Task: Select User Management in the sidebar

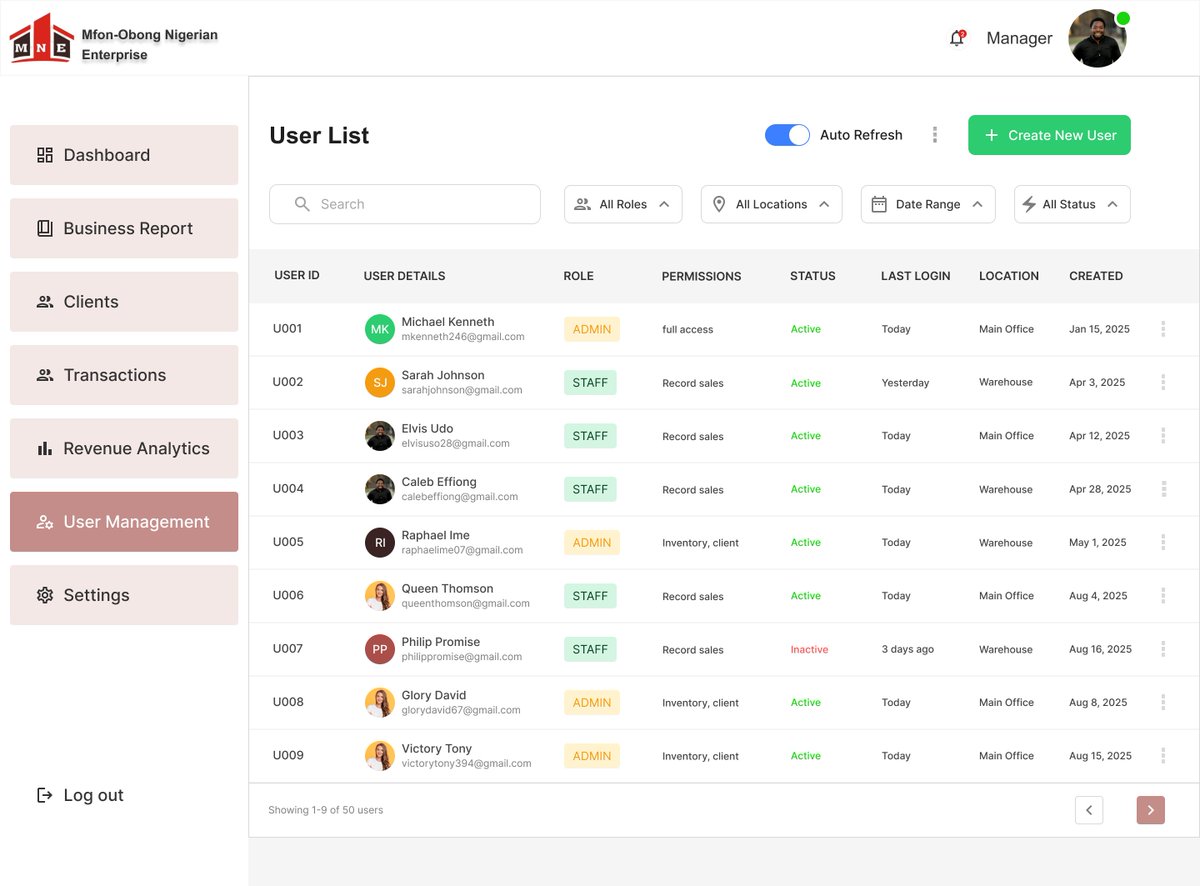Action: point(124,522)
